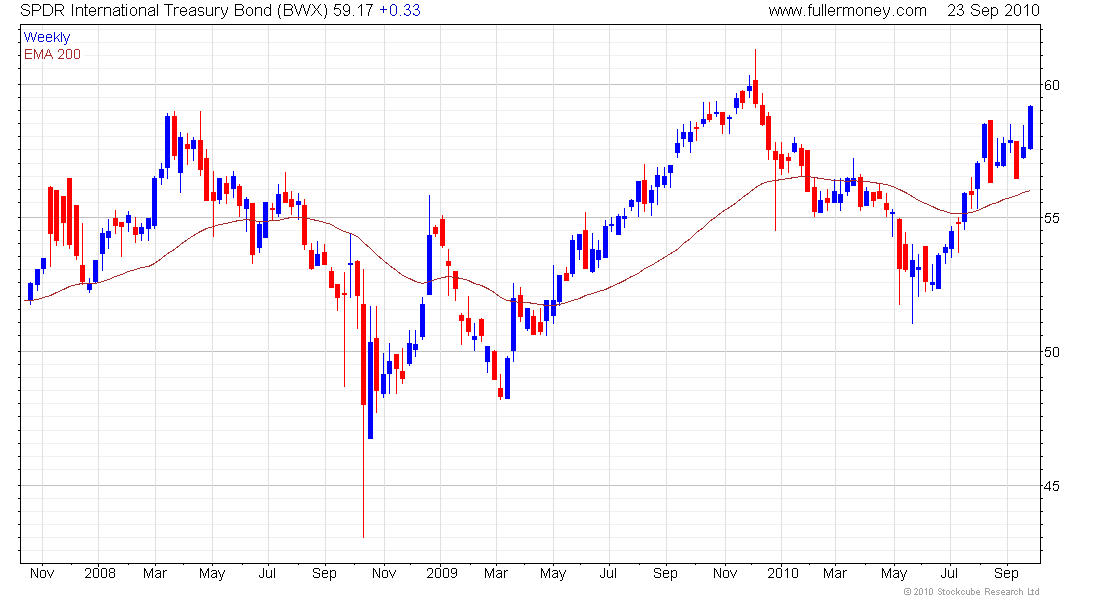Click the '2009' axis label
1100x600 pixels.
(442, 573)
